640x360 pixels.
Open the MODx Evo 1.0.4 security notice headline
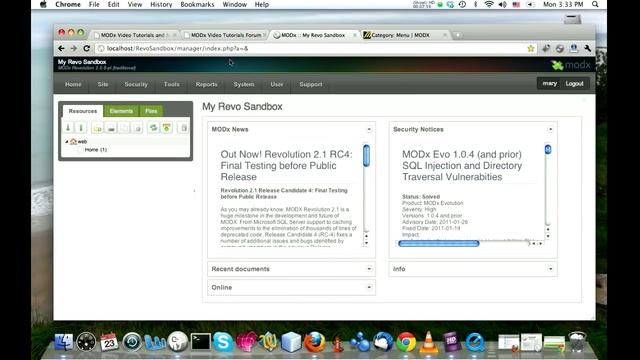coord(462,165)
